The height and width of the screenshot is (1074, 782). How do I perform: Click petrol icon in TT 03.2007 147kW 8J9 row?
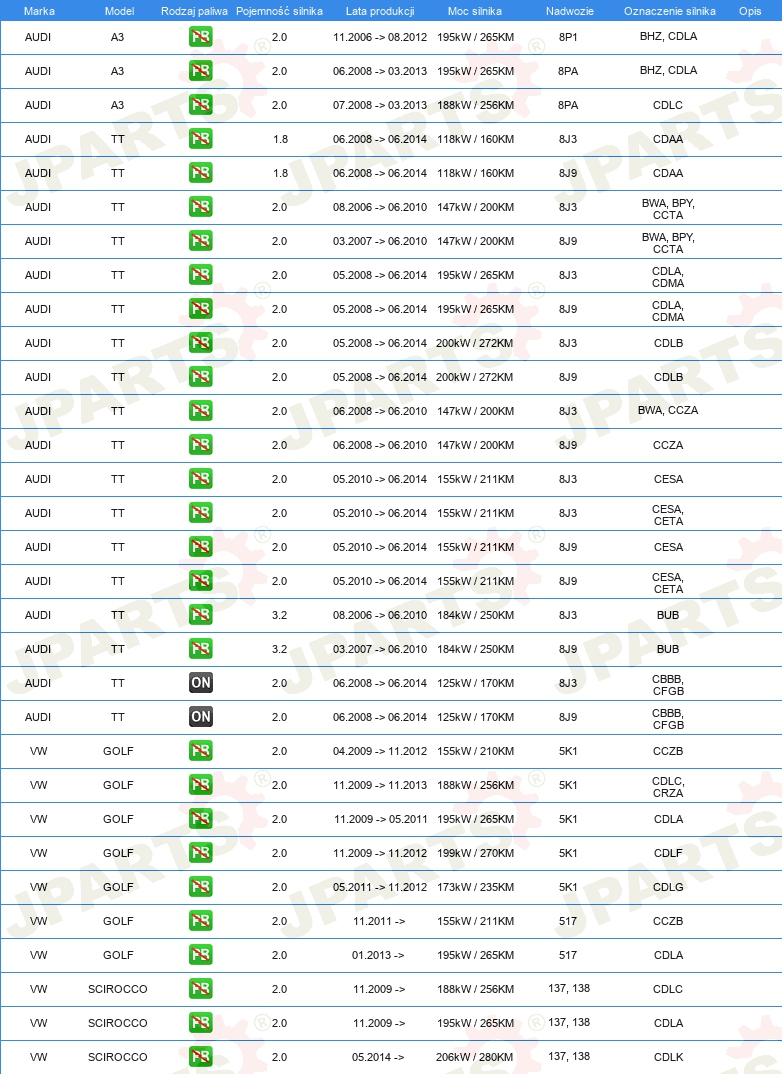point(201,241)
